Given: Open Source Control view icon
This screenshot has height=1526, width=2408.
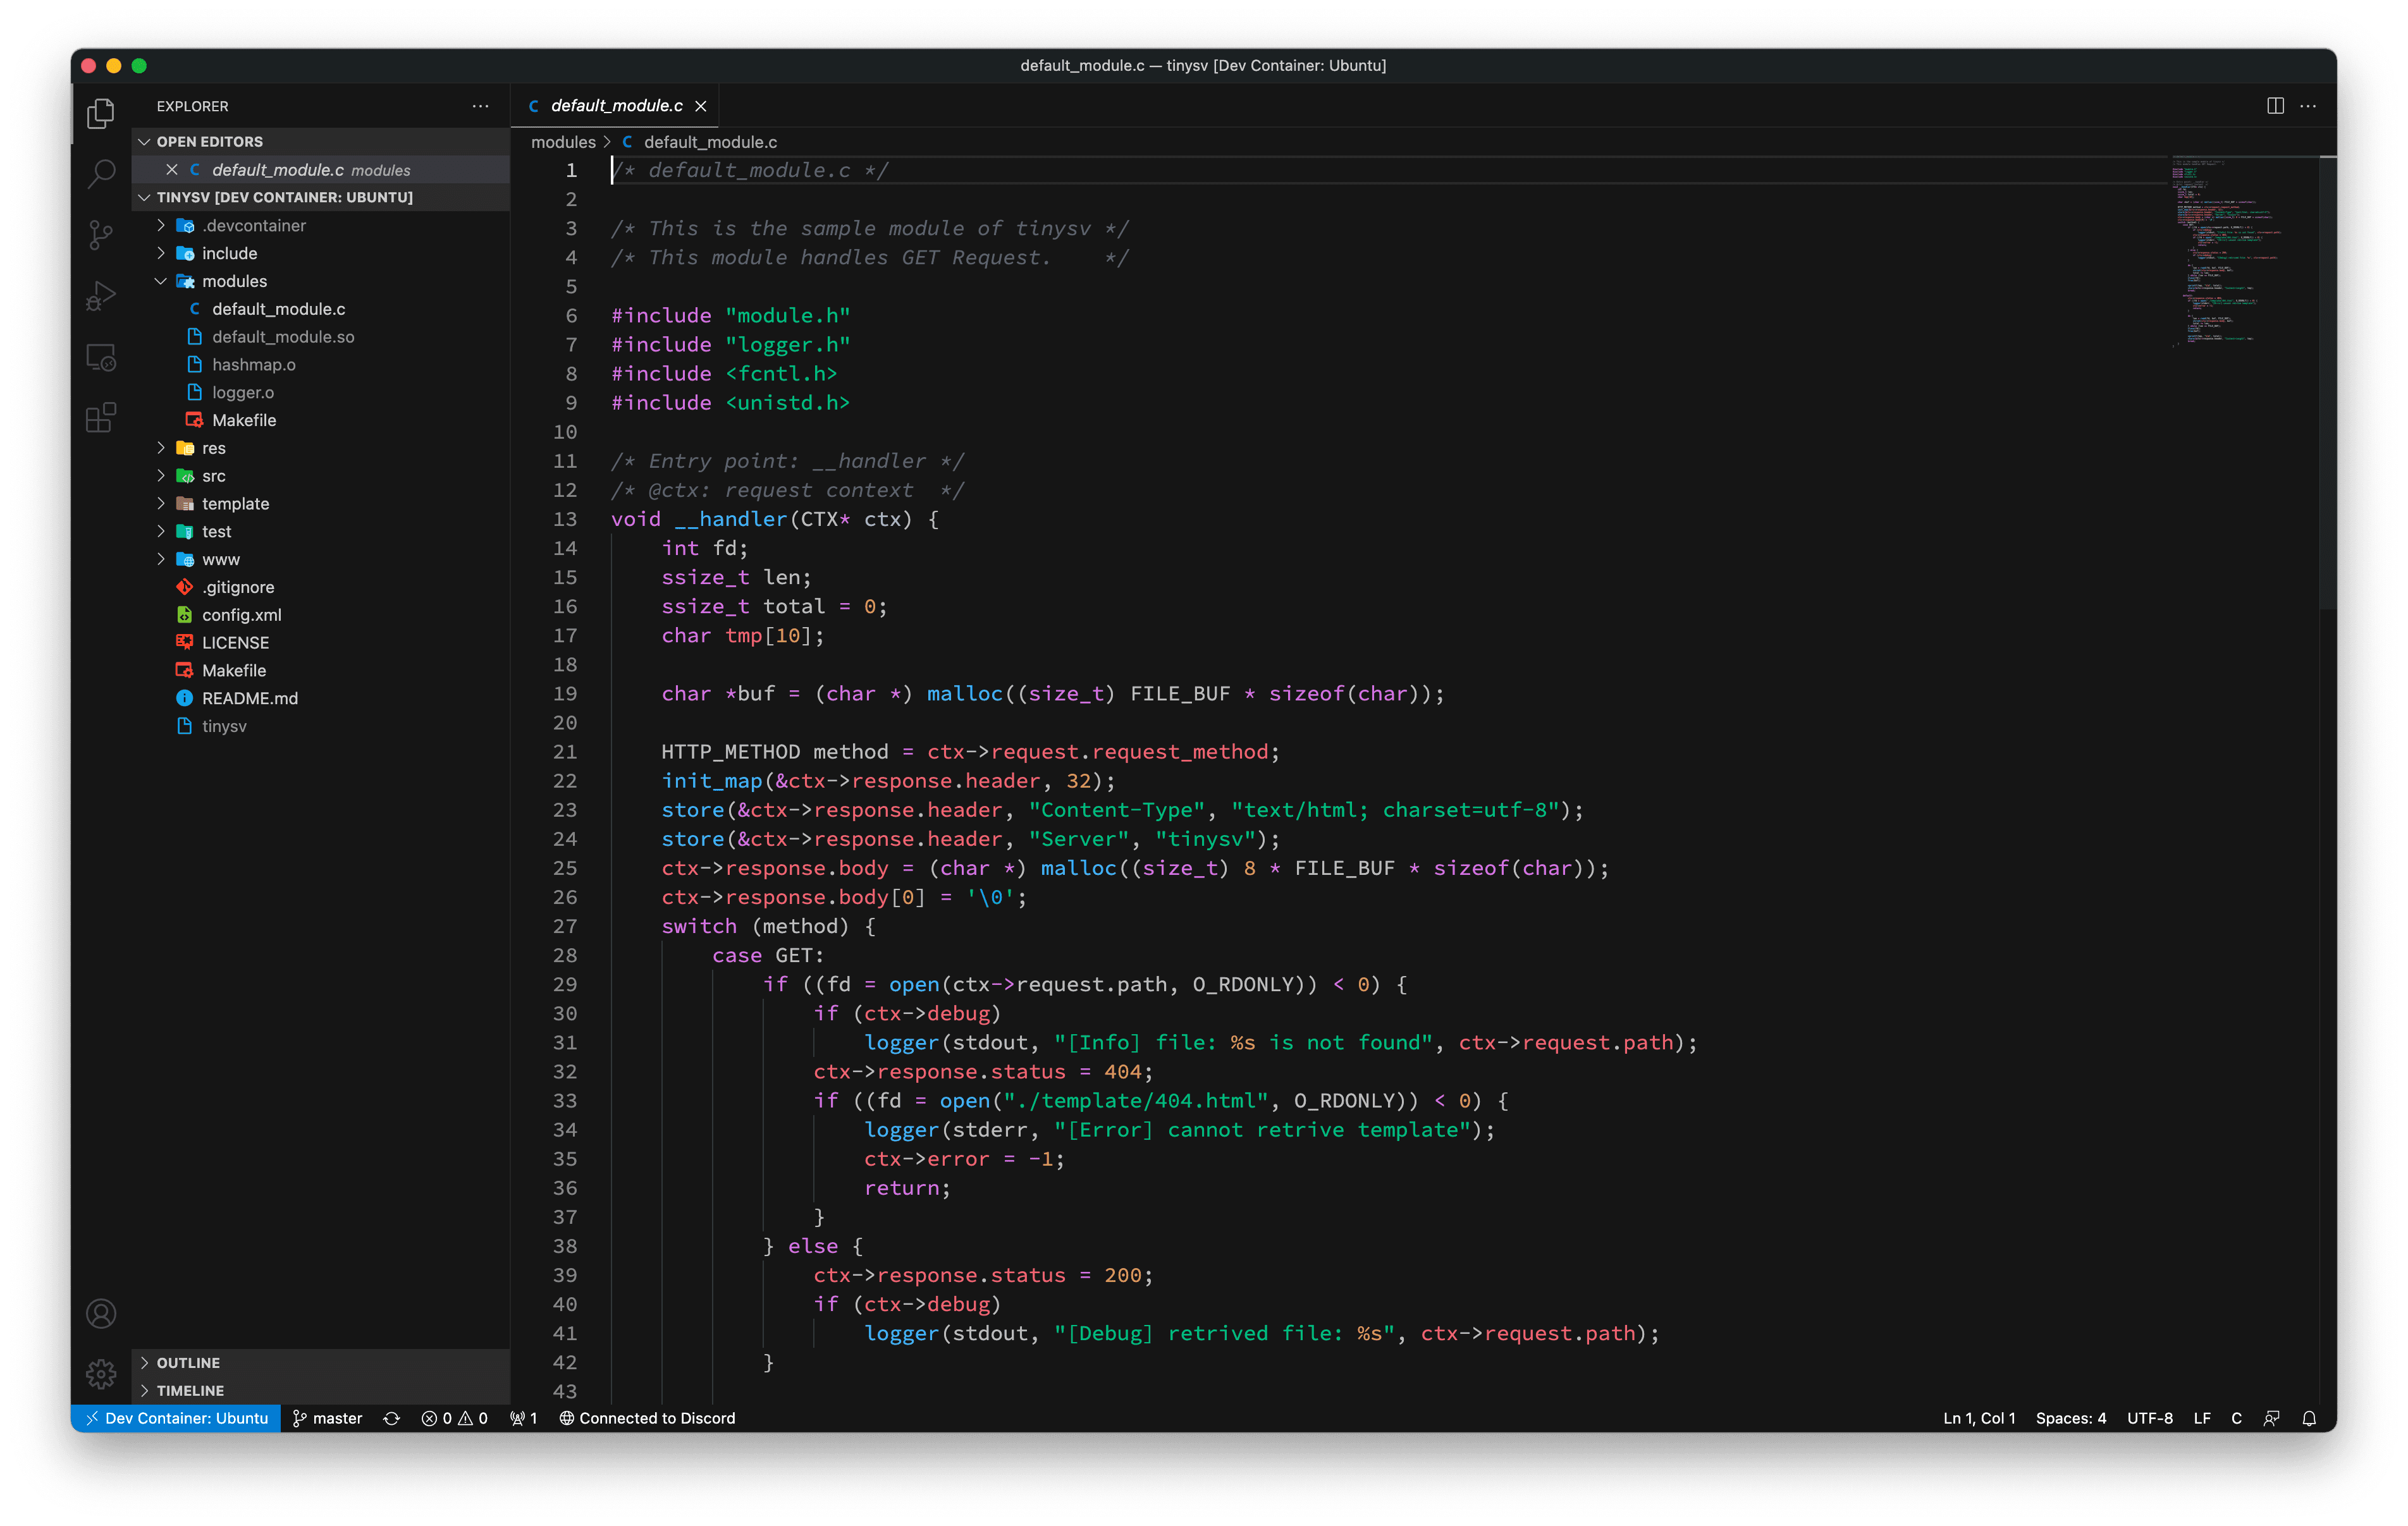Looking at the screenshot, I should (x=101, y=235).
